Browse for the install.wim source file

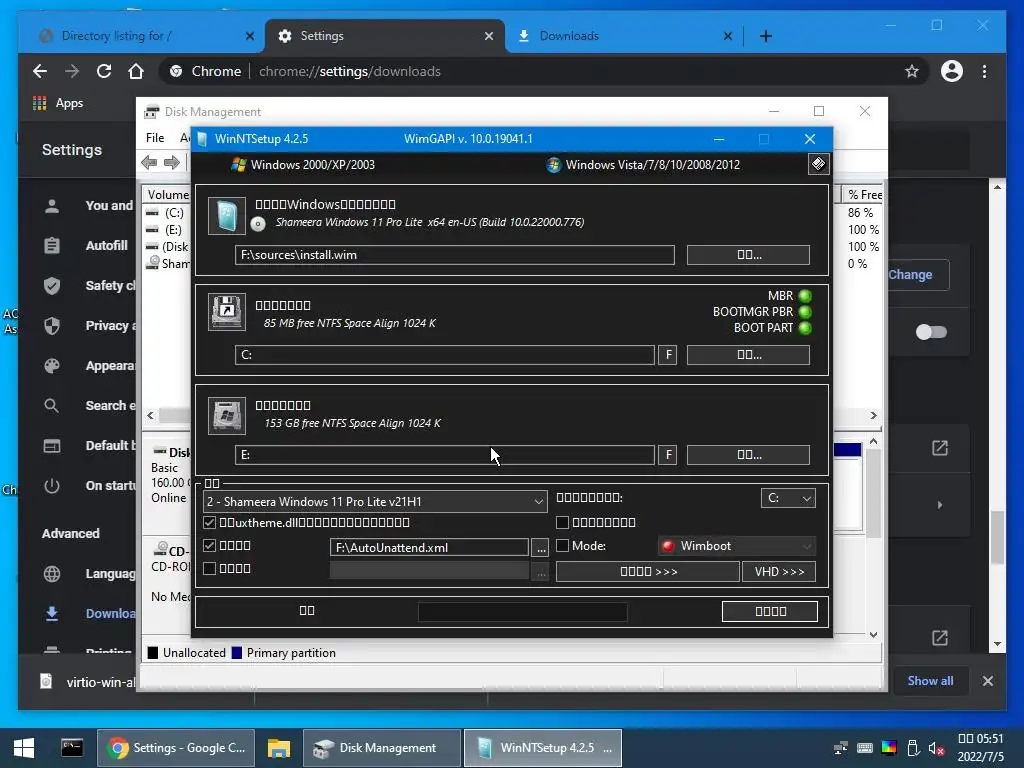click(x=748, y=255)
